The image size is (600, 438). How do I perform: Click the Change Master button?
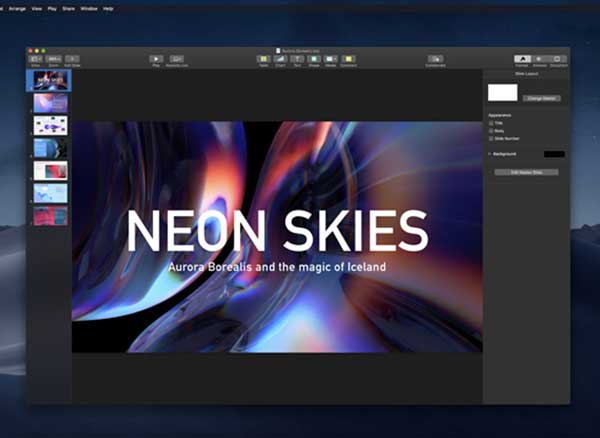pos(541,98)
